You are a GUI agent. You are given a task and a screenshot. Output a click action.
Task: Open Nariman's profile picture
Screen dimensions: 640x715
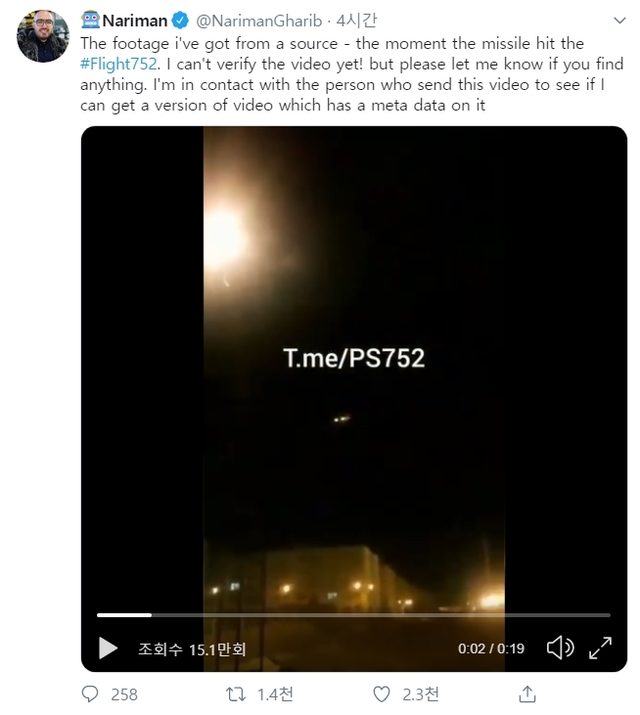[x=43, y=36]
